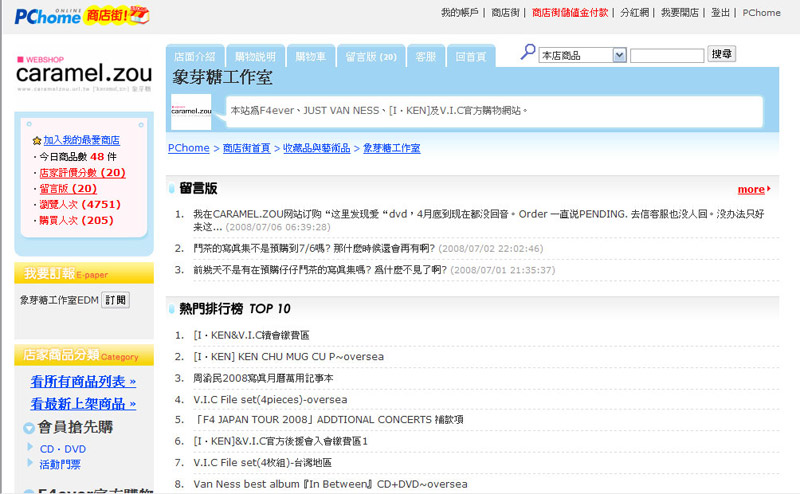Click the arrow icon before 活動門票
Viewport: 800px width, 494px height.
pos(30,463)
